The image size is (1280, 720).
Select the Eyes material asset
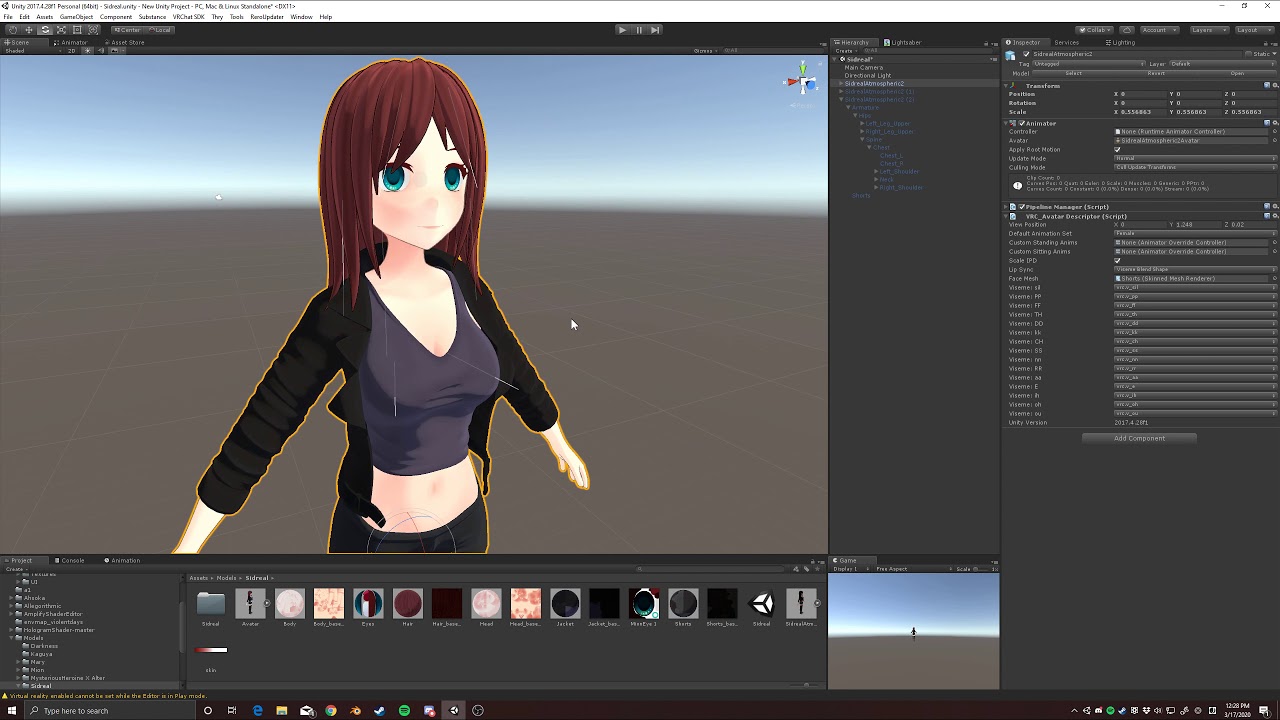pyautogui.click(x=368, y=603)
